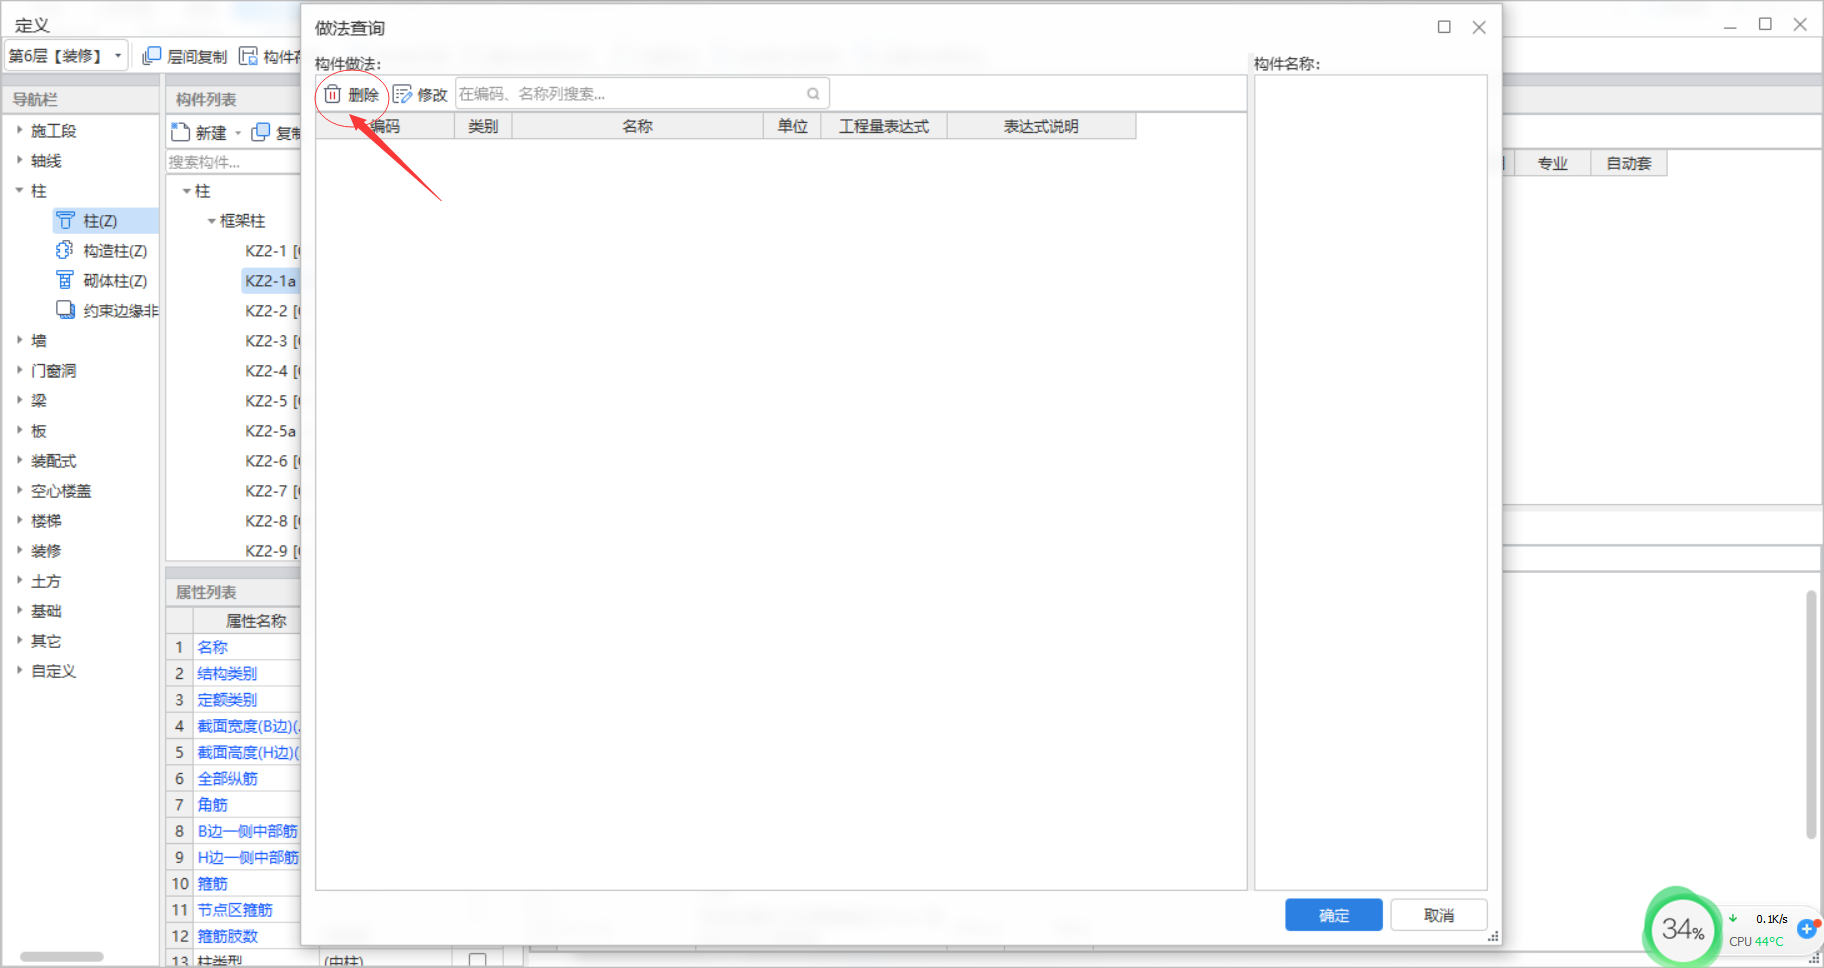The image size is (1824, 968).
Task: Maximize the 做法查询 dialog
Action: [1444, 27]
